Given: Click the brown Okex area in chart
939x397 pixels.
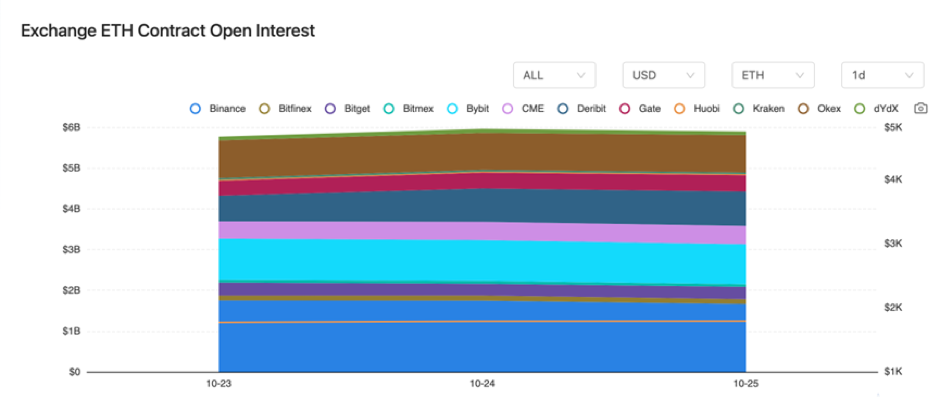Looking at the screenshot, I should click(482, 153).
